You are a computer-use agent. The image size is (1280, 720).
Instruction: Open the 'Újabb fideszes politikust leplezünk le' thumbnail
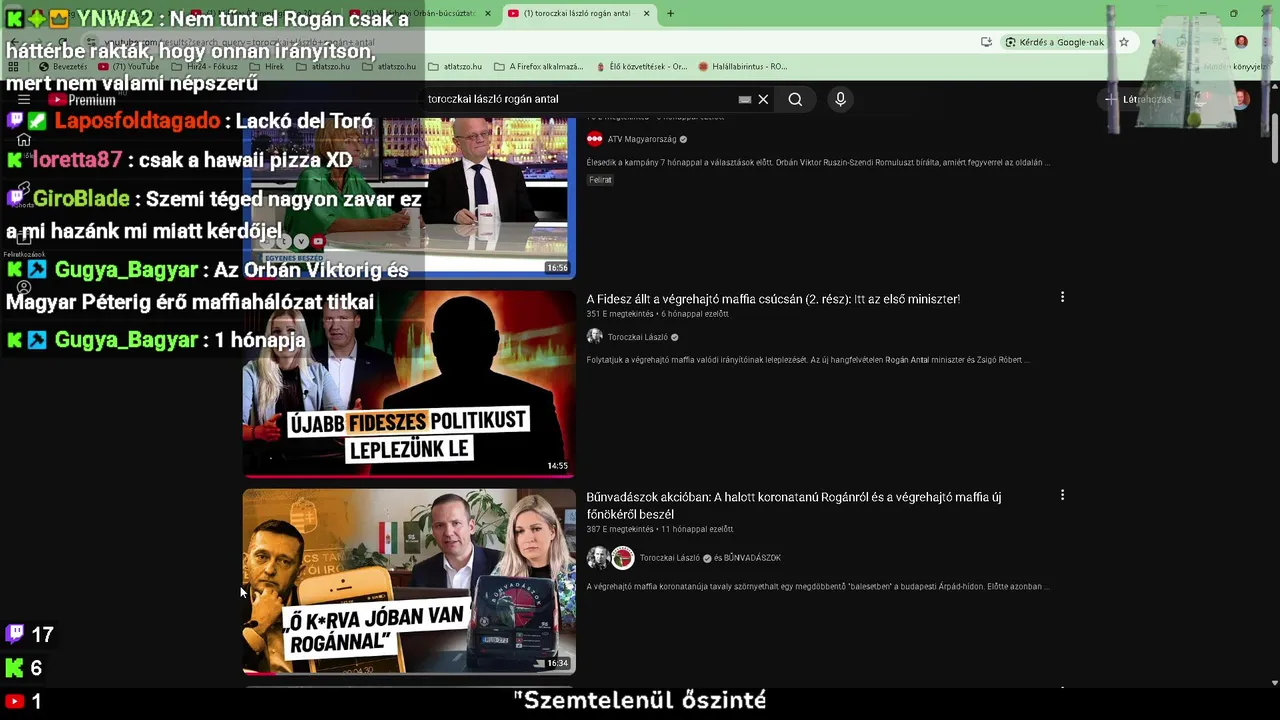pos(409,383)
